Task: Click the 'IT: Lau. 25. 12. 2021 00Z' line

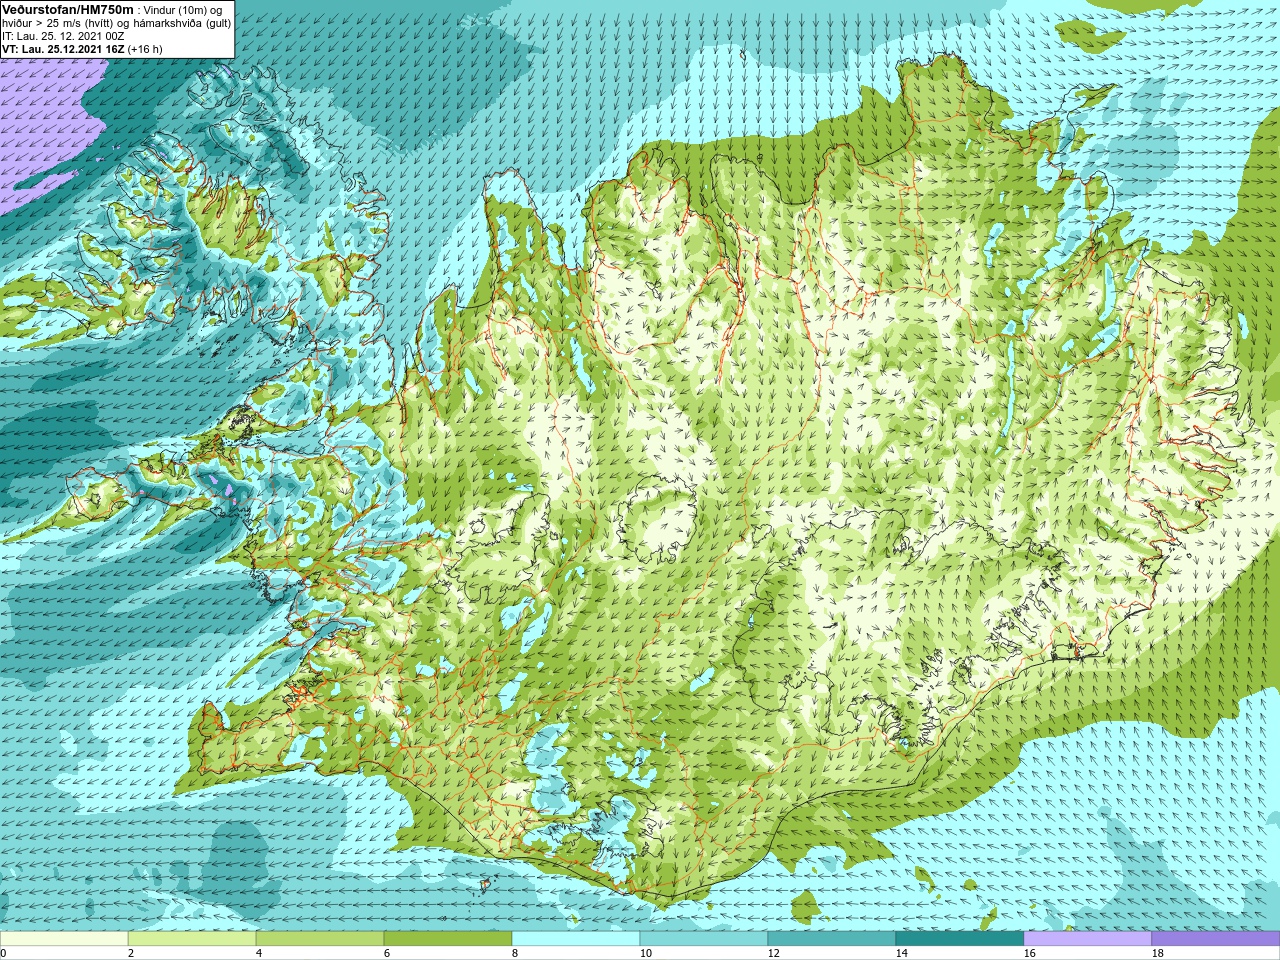Action: point(64,36)
